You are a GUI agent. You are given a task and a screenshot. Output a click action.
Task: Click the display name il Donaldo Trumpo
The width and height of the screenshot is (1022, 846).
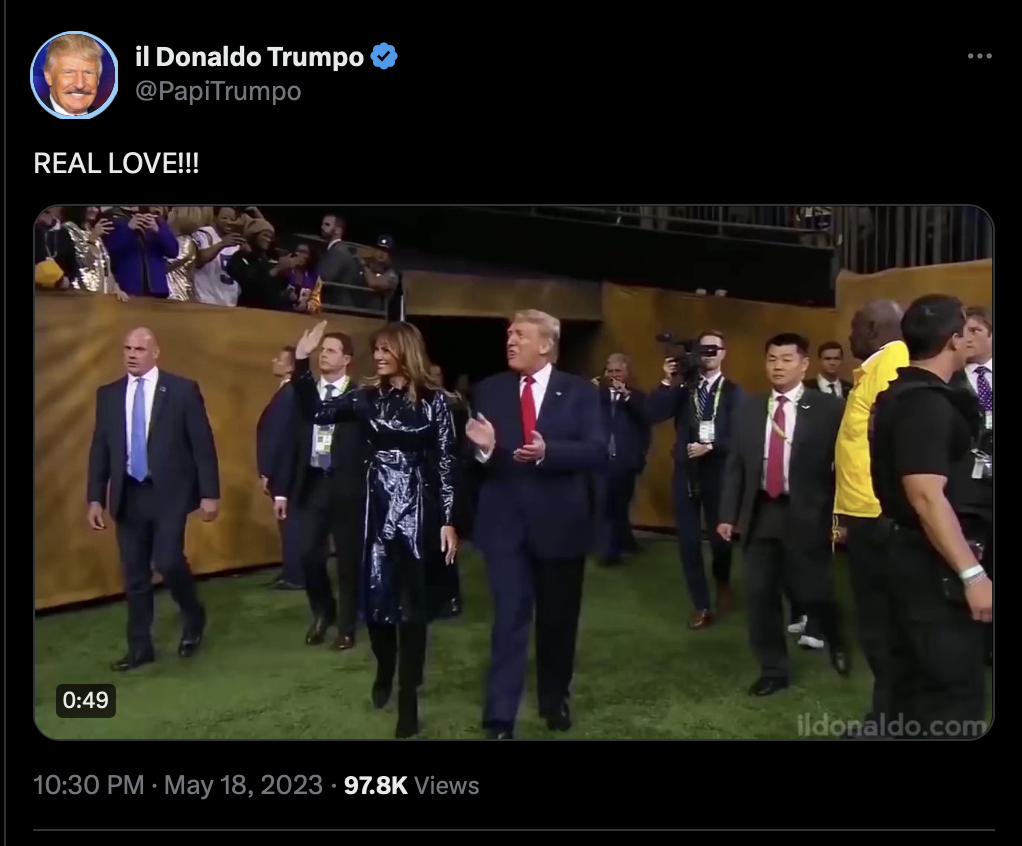click(x=249, y=57)
